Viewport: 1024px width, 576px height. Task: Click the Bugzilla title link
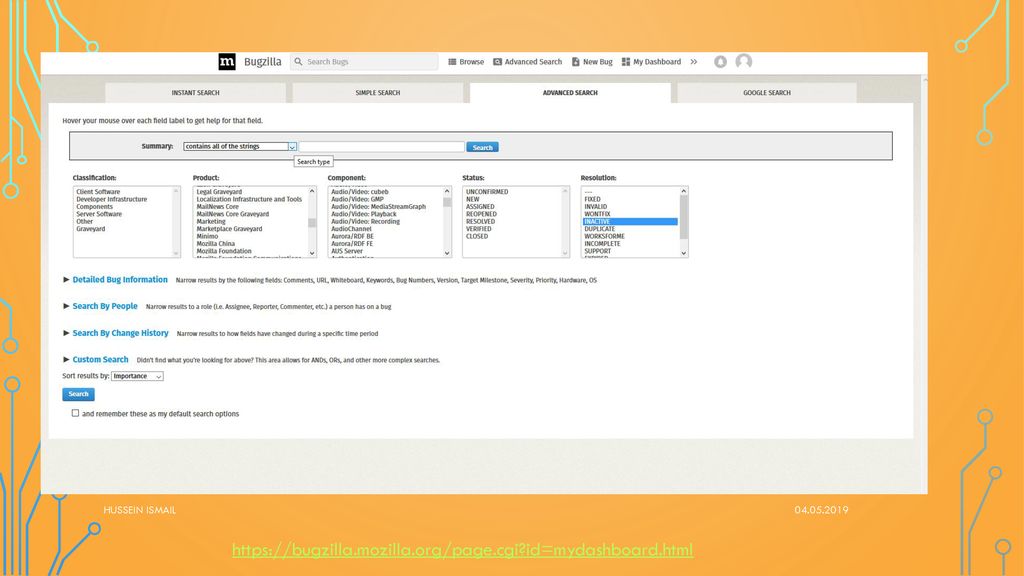click(263, 61)
